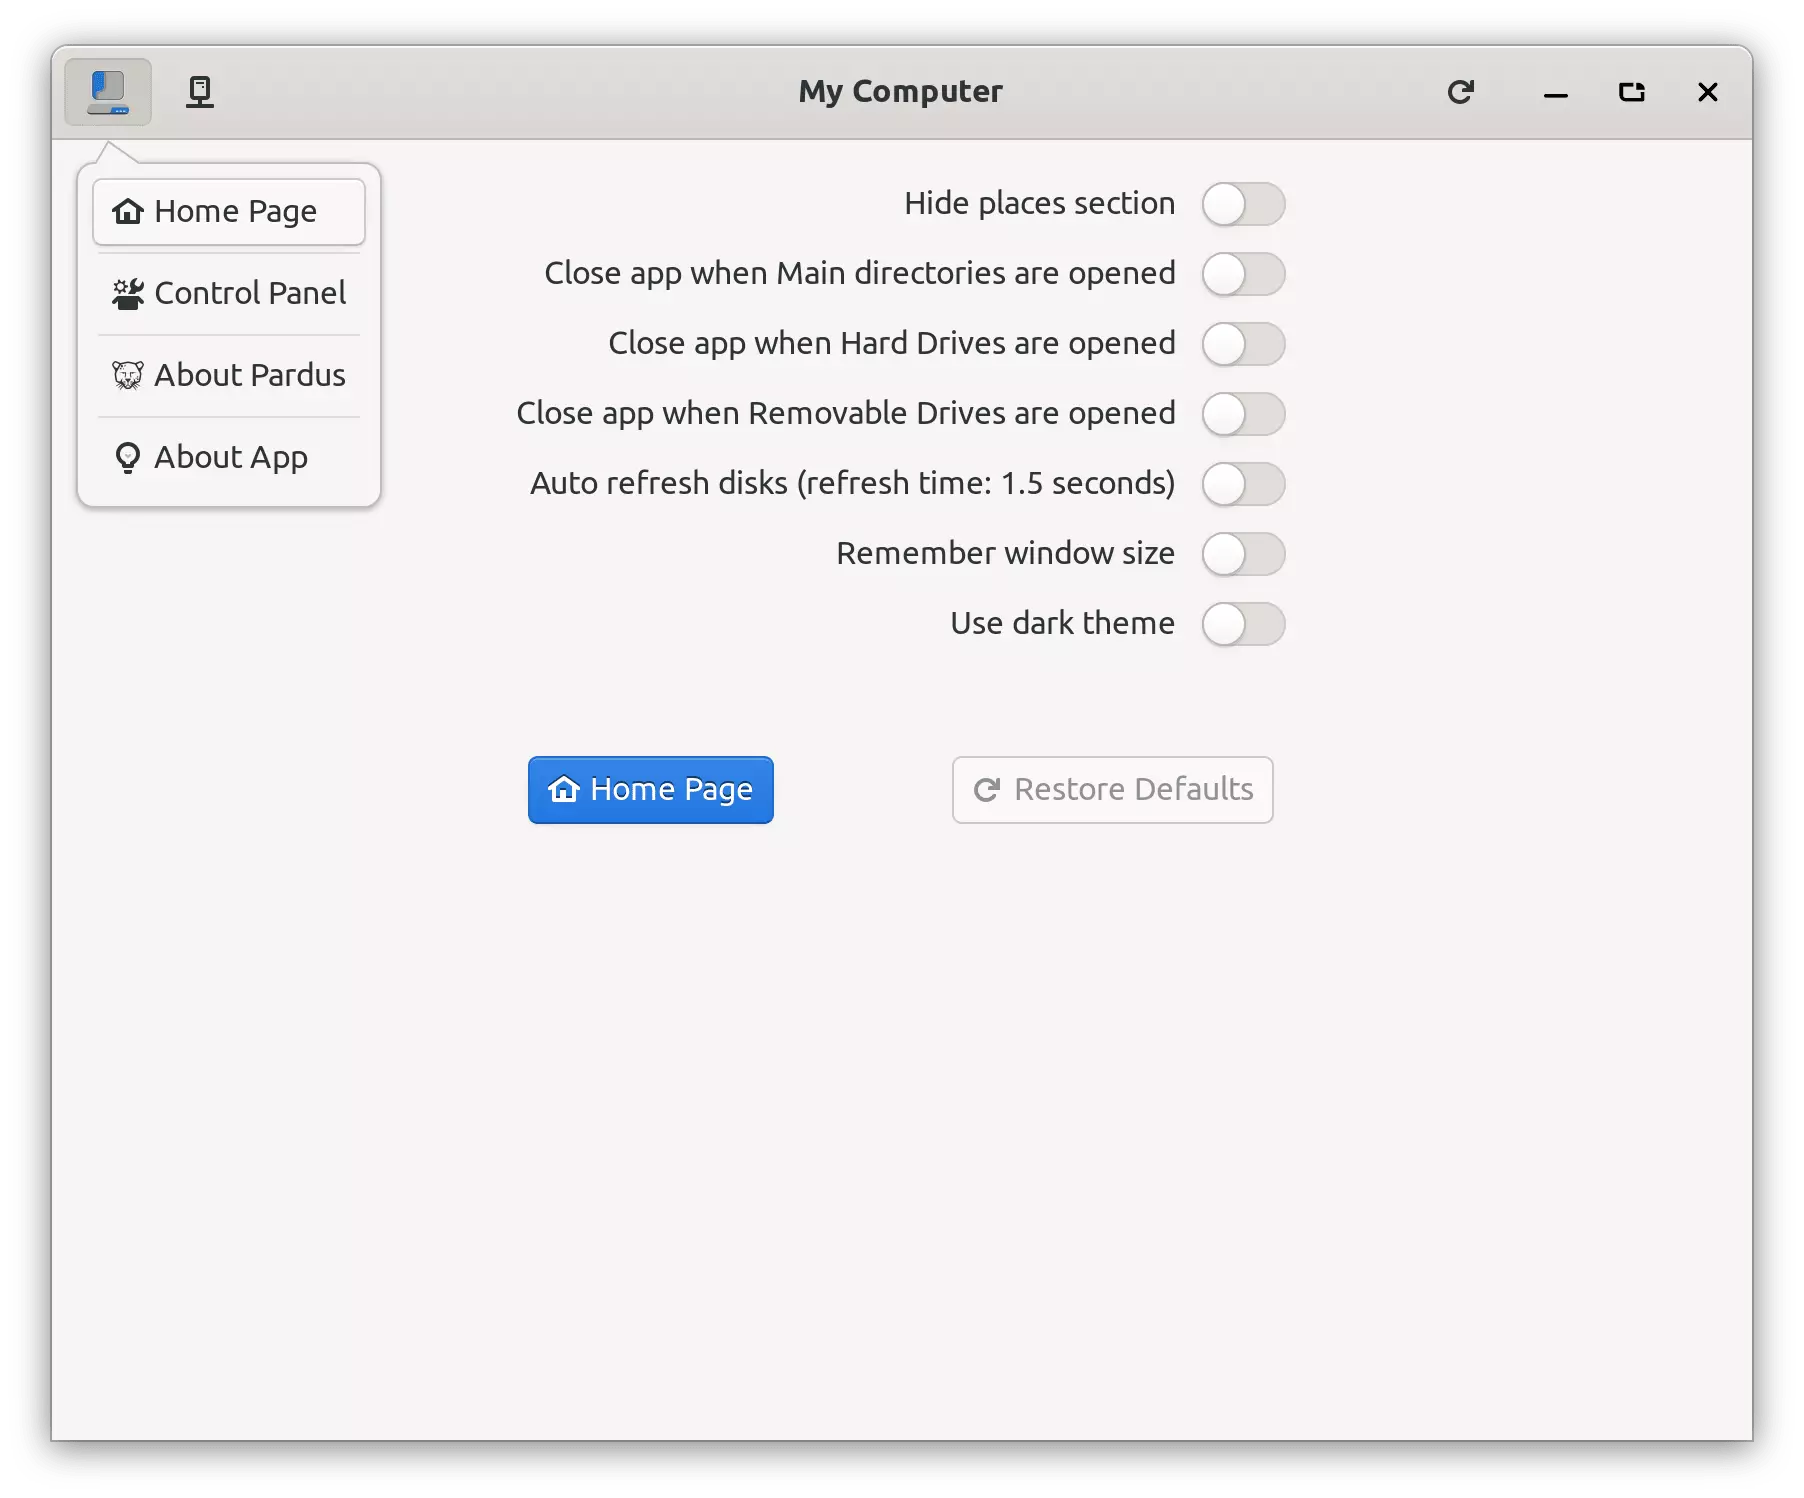This screenshot has width=1804, height=1498.
Task: Open About App menu entry
Action: pos(229,458)
